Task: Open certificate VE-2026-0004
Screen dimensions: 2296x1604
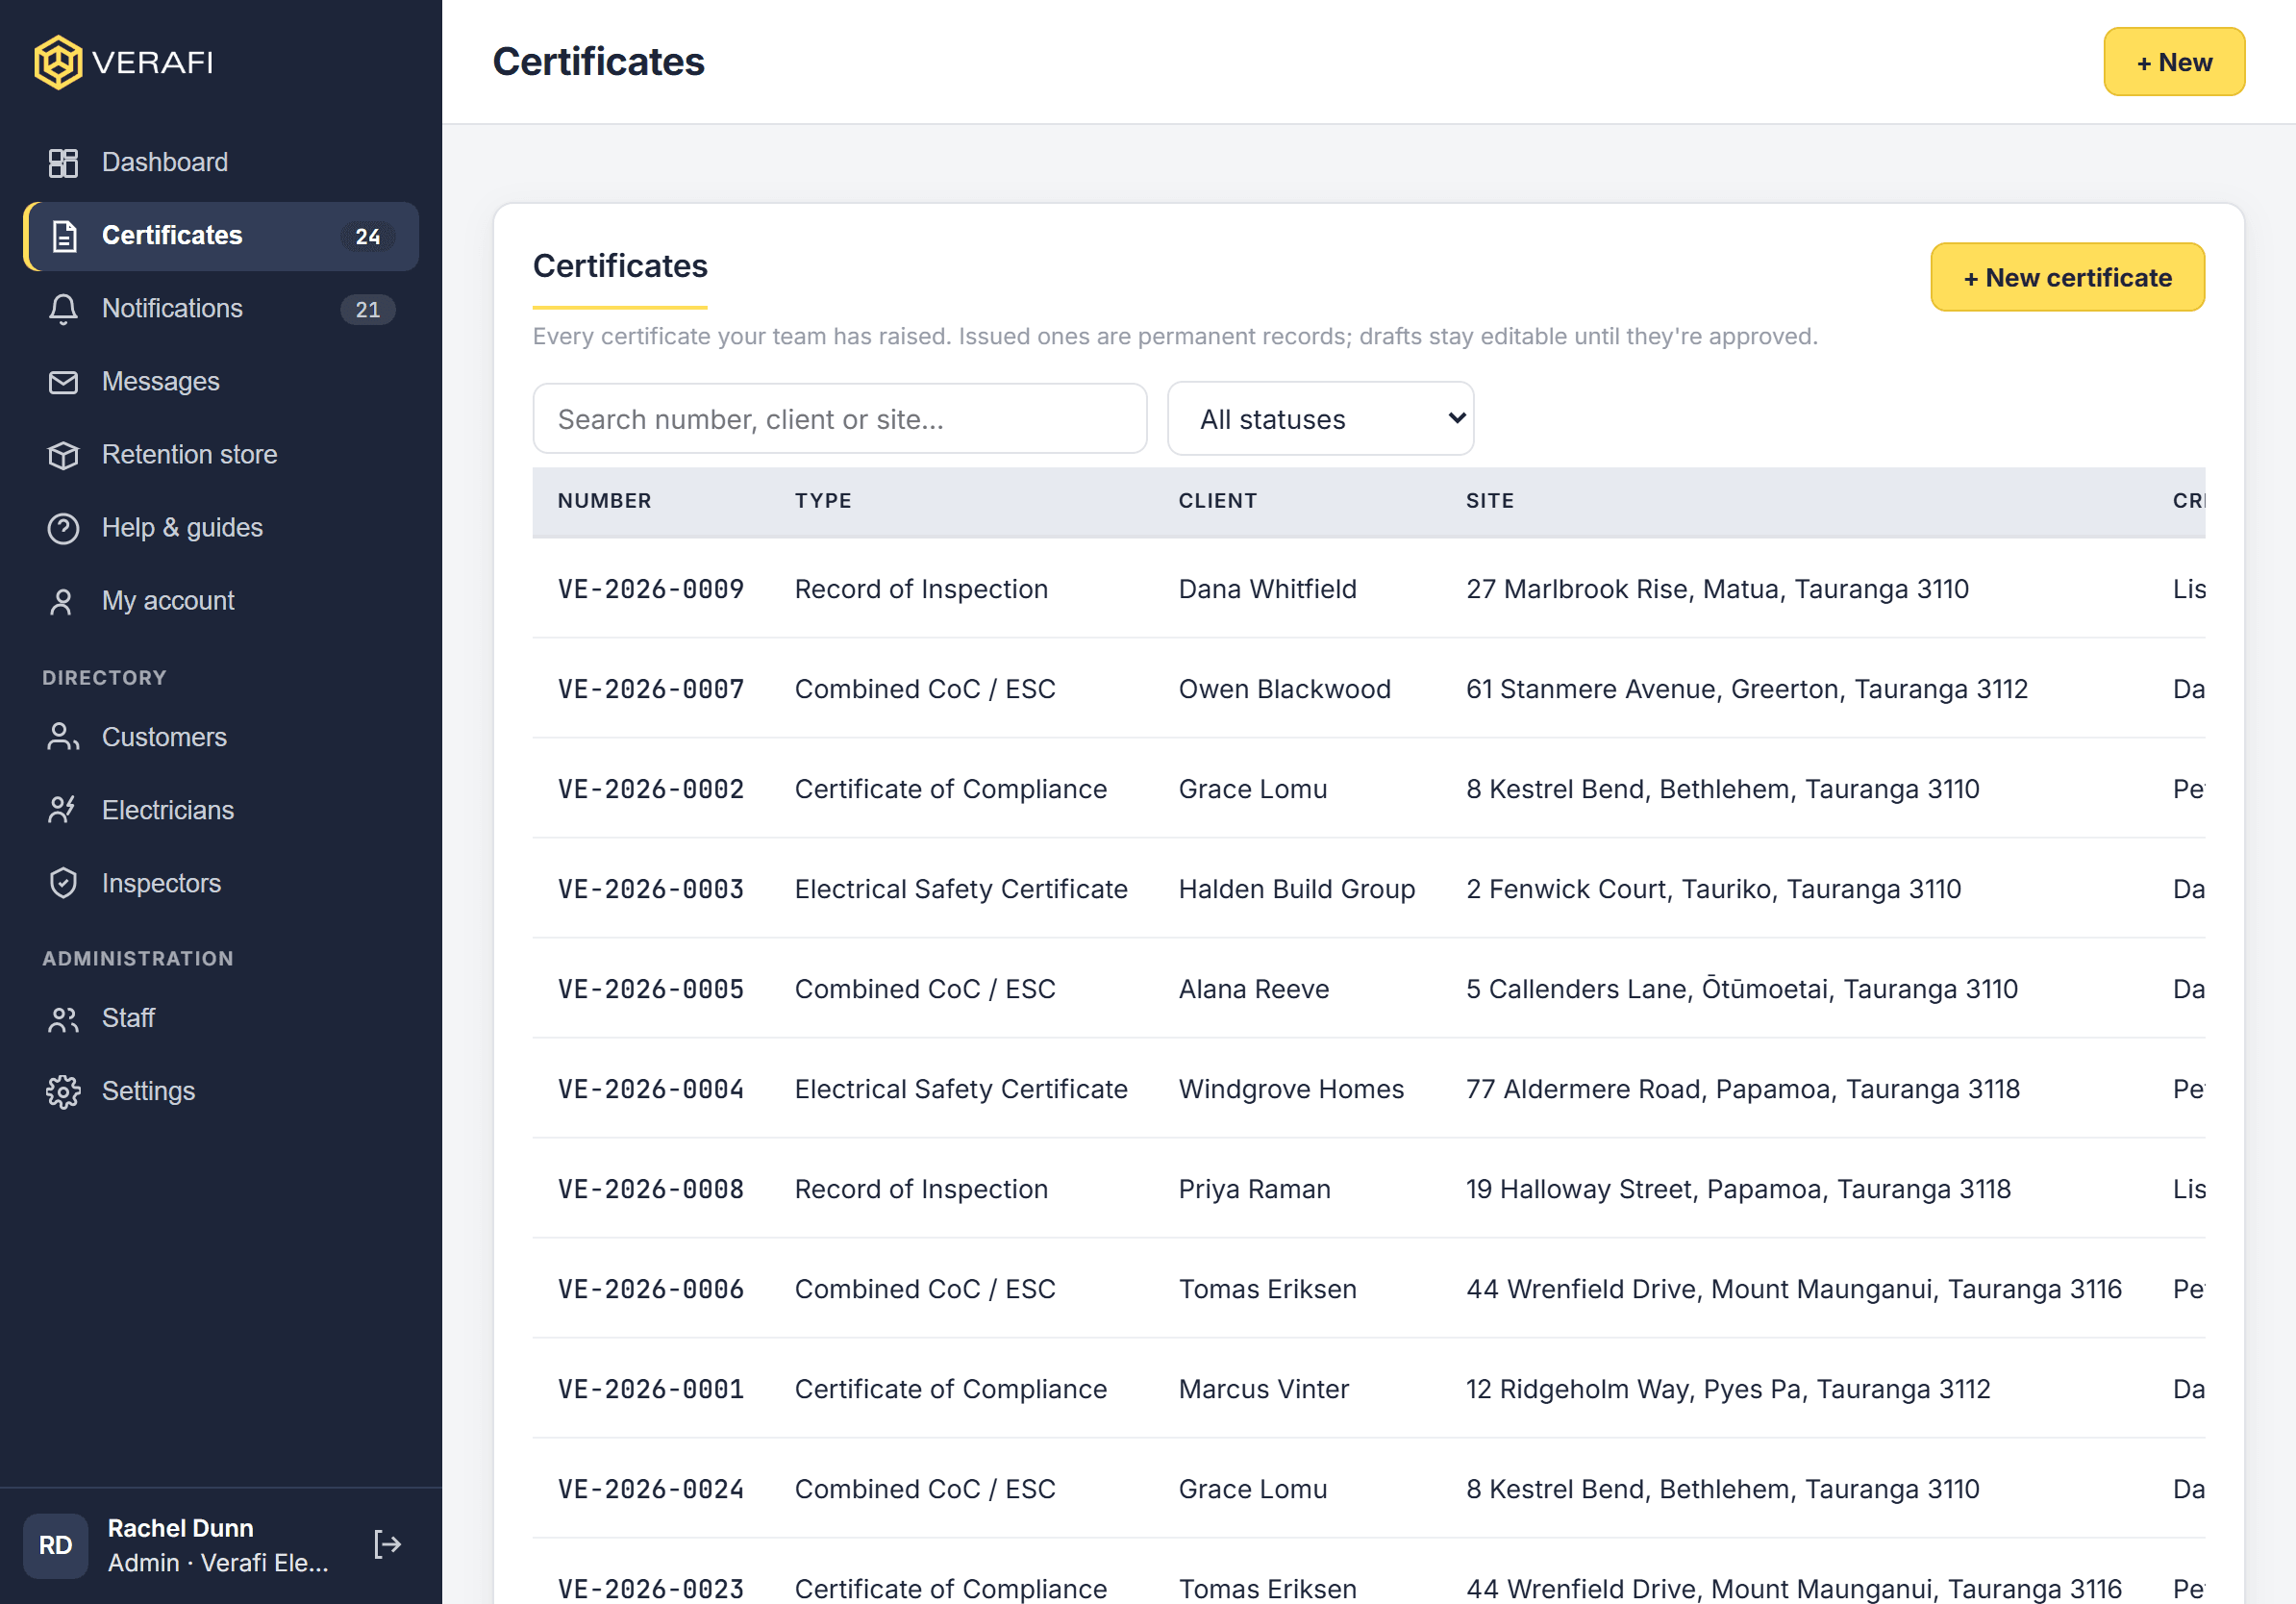Action: click(651, 1089)
